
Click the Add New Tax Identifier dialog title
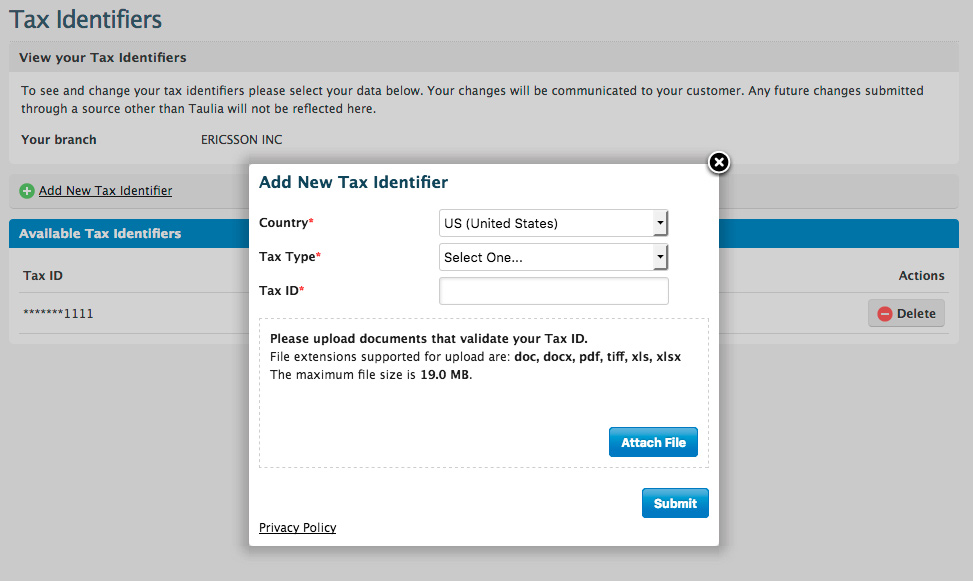point(353,182)
